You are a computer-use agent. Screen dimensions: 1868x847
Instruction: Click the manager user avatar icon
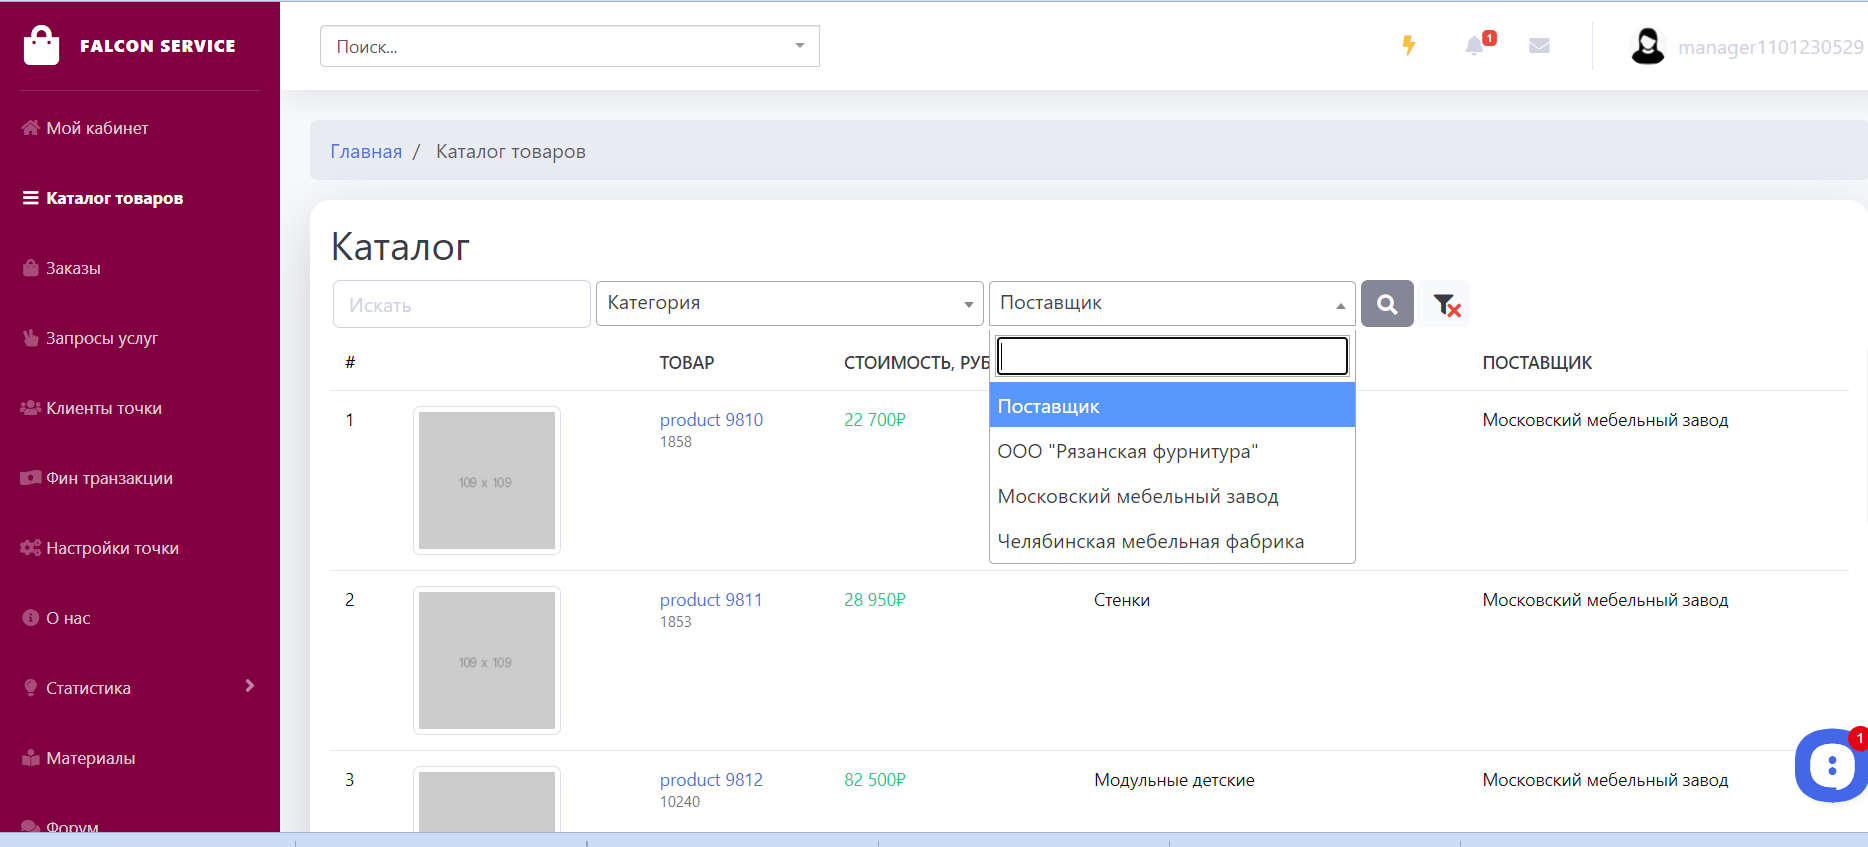click(x=1647, y=47)
